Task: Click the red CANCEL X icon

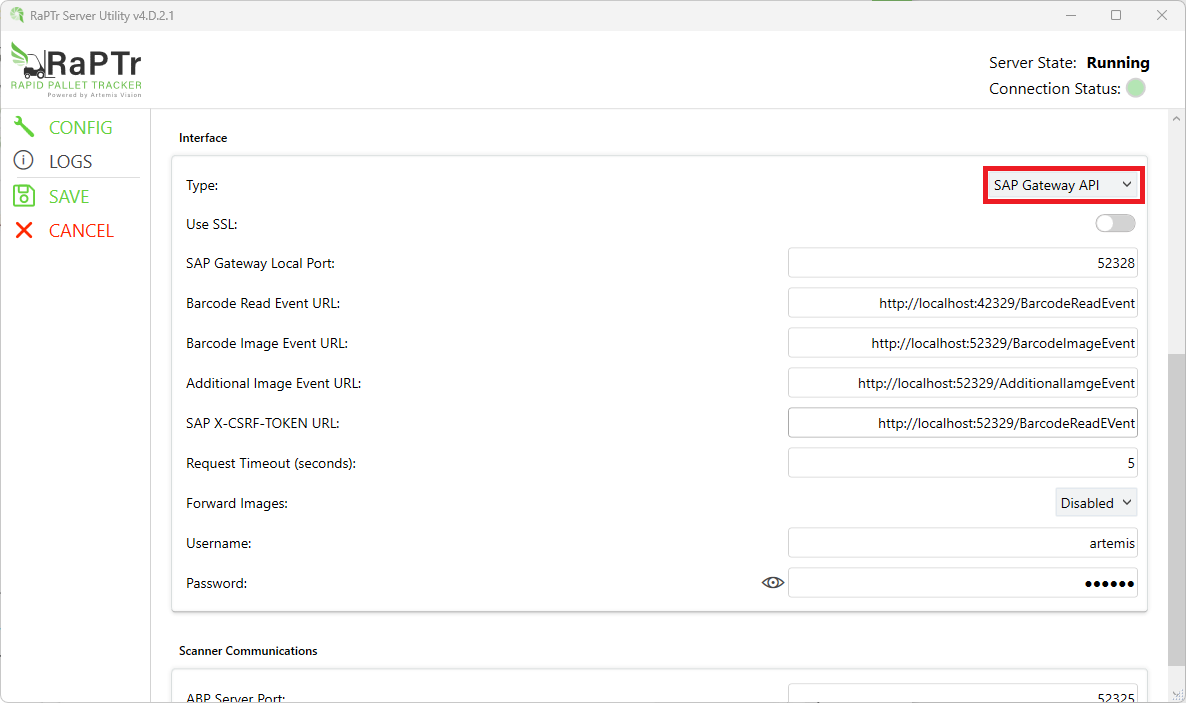Action: pos(24,230)
